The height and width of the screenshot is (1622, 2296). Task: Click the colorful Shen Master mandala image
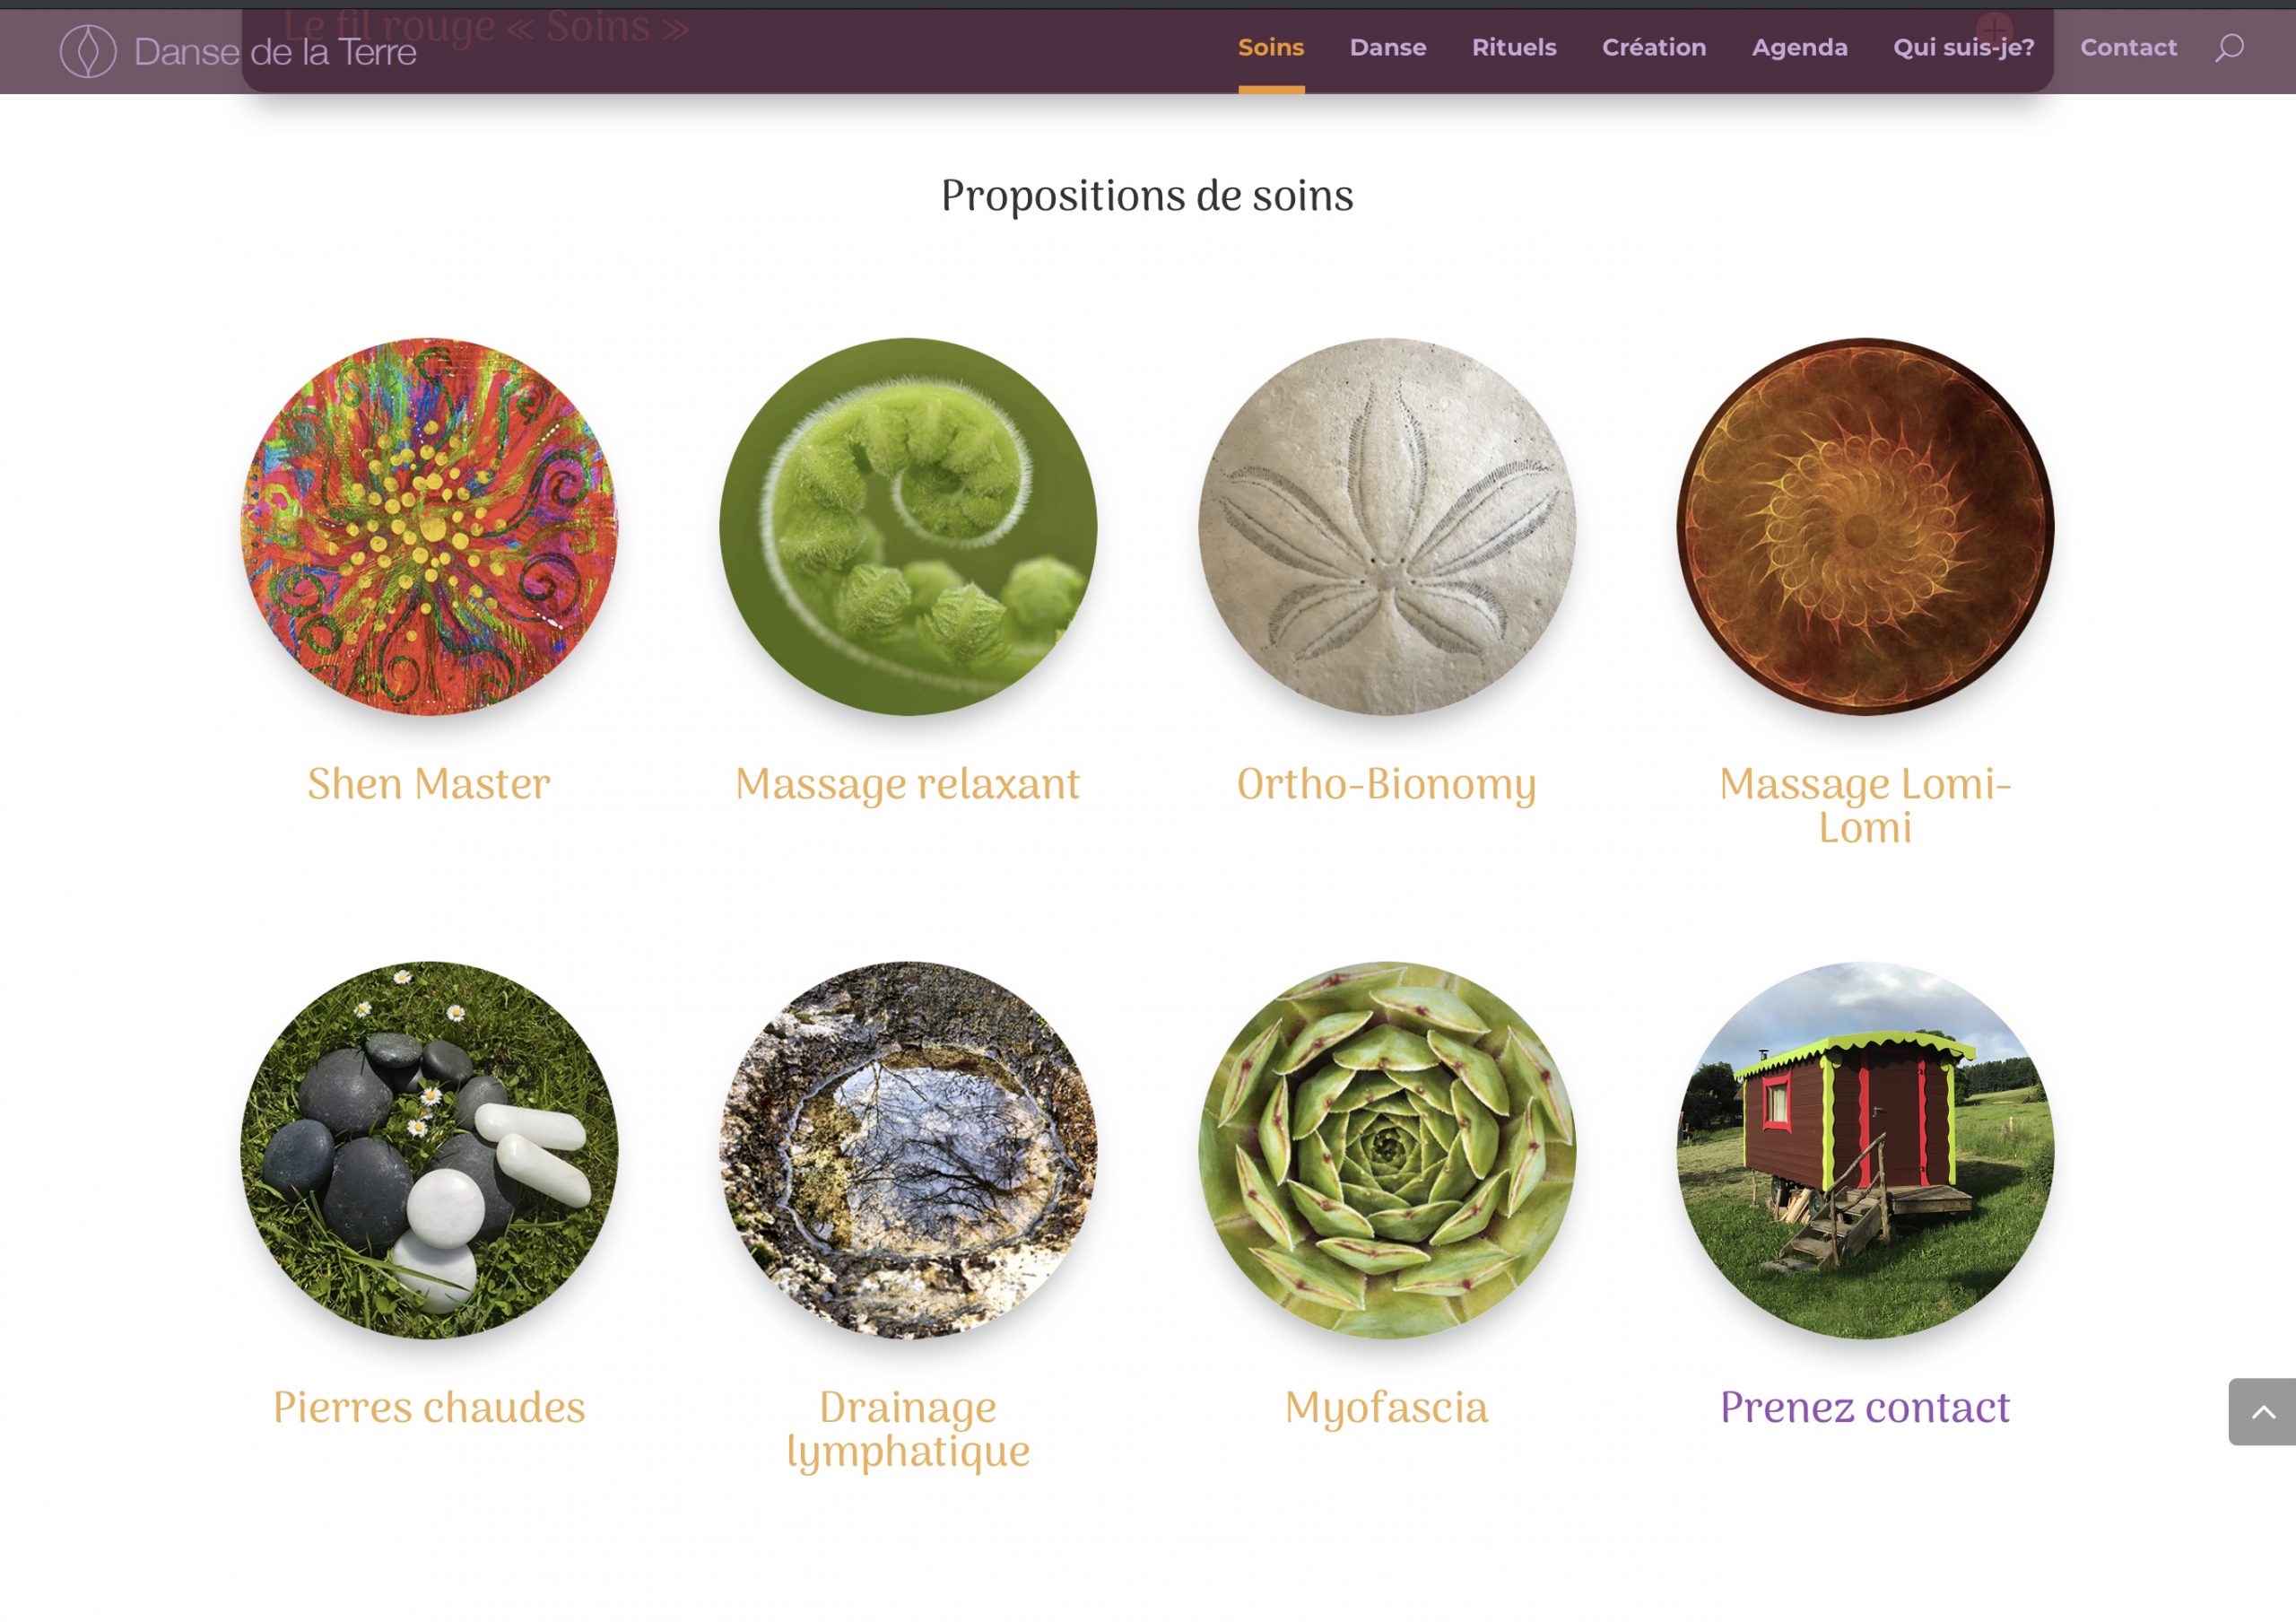point(429,526)
